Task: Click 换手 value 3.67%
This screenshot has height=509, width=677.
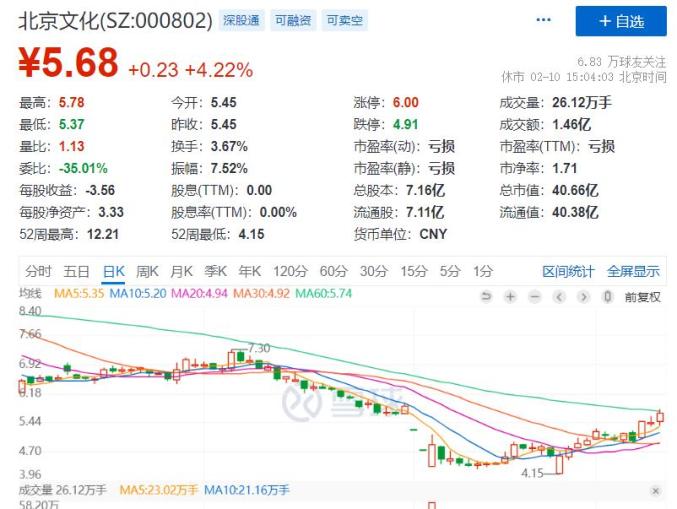Action: point(229,147)
